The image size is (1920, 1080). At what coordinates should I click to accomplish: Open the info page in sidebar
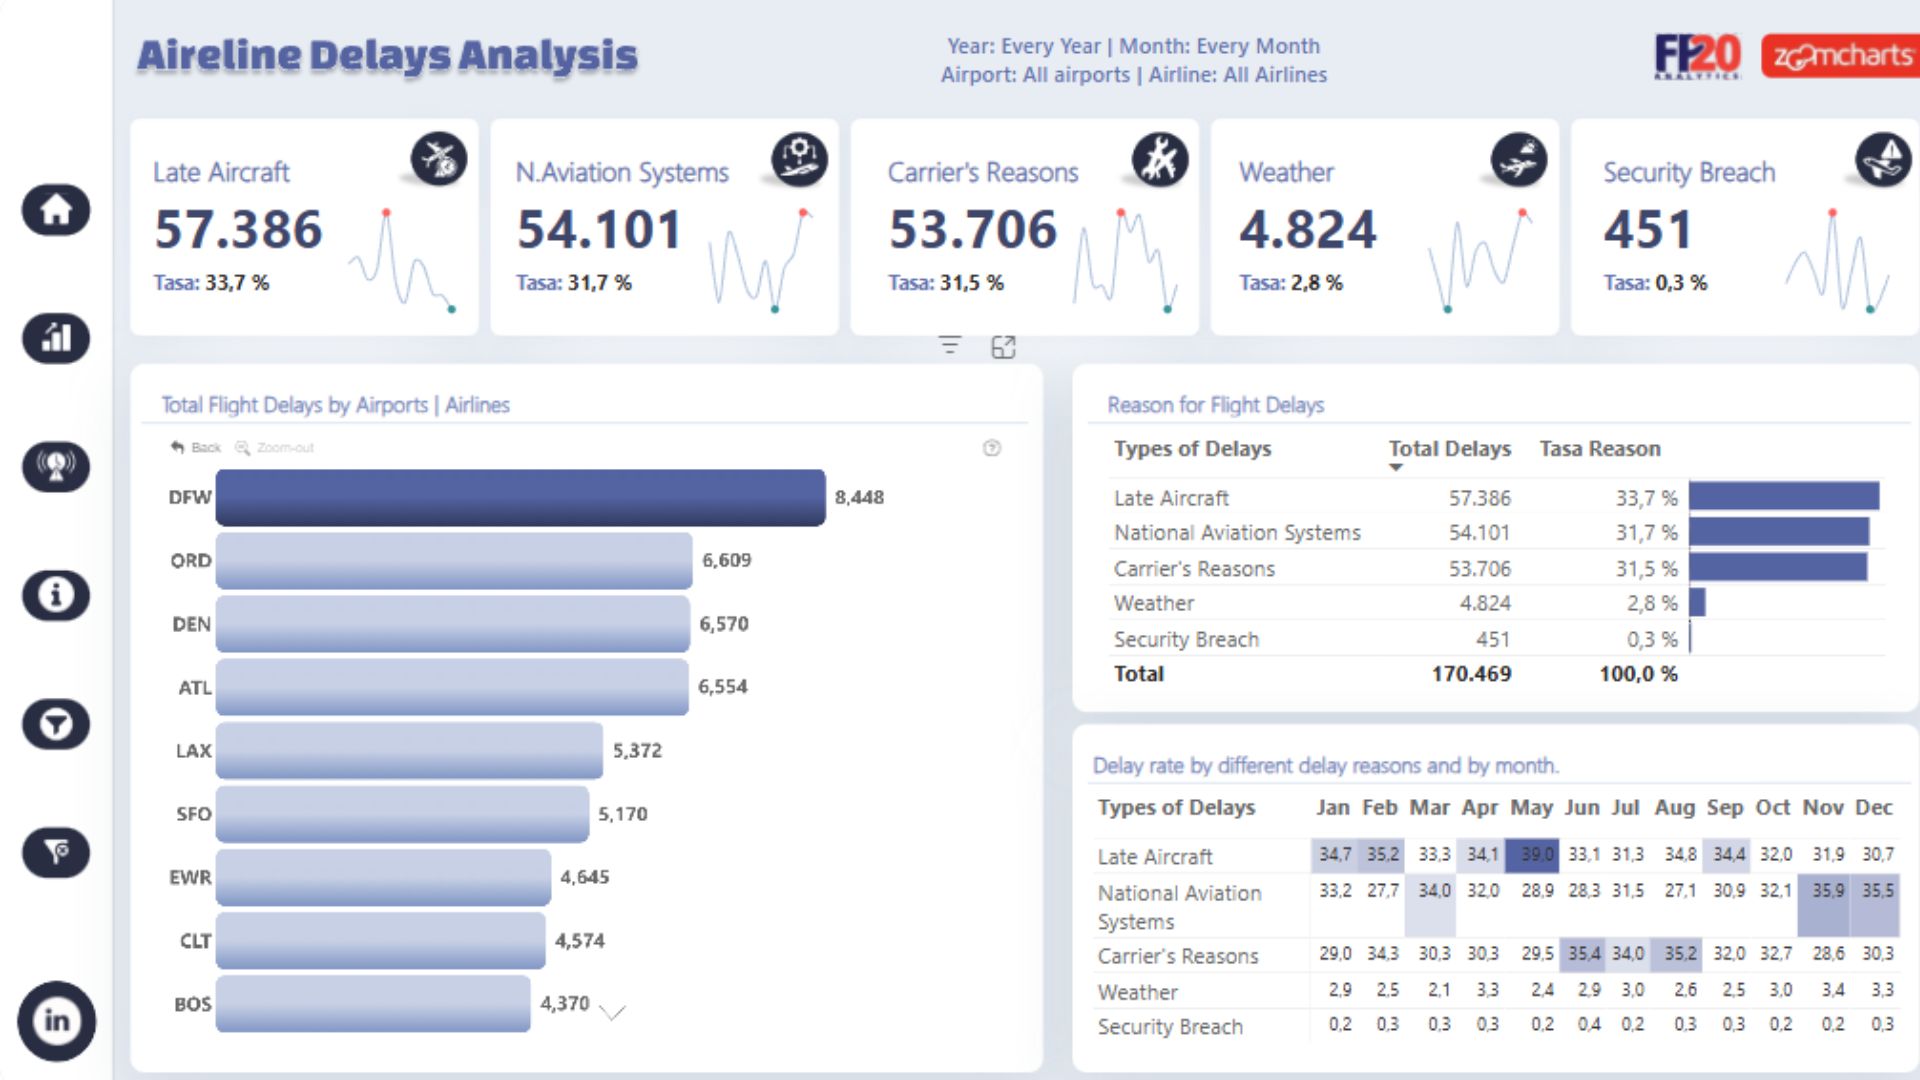(56, 595)
